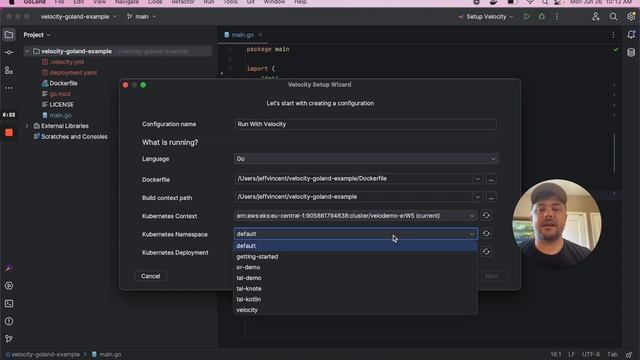Open the Kubernetes Context dropdown
The image size is (640, 360).
(356, 216)
